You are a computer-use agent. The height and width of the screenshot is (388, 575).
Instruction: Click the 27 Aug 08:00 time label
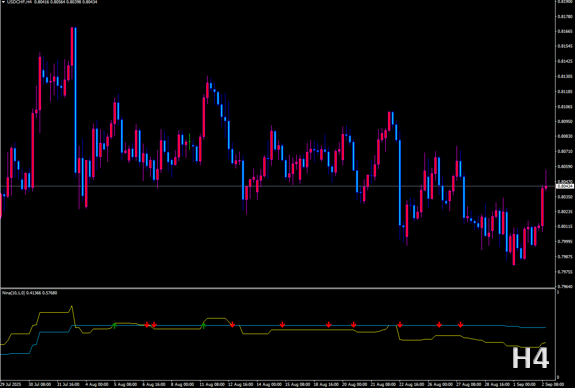coord(469,384)
